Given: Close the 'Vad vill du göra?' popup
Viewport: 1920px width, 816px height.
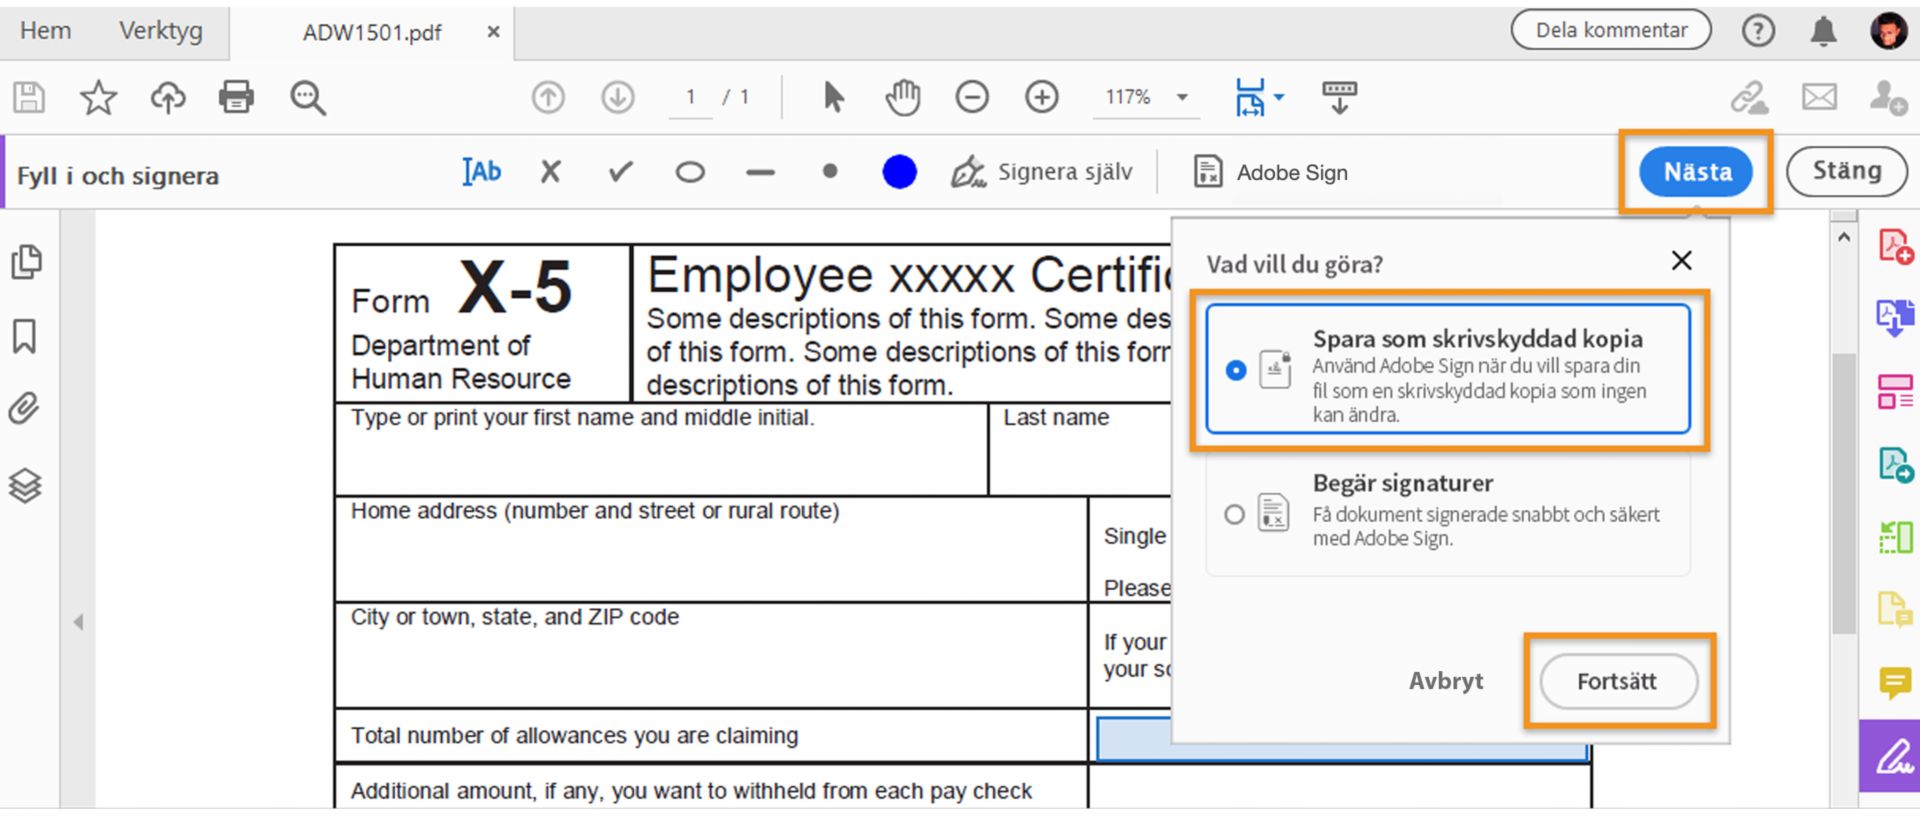Looking at the screenshot, I should pyautogui.click(x=1682, y=261).
